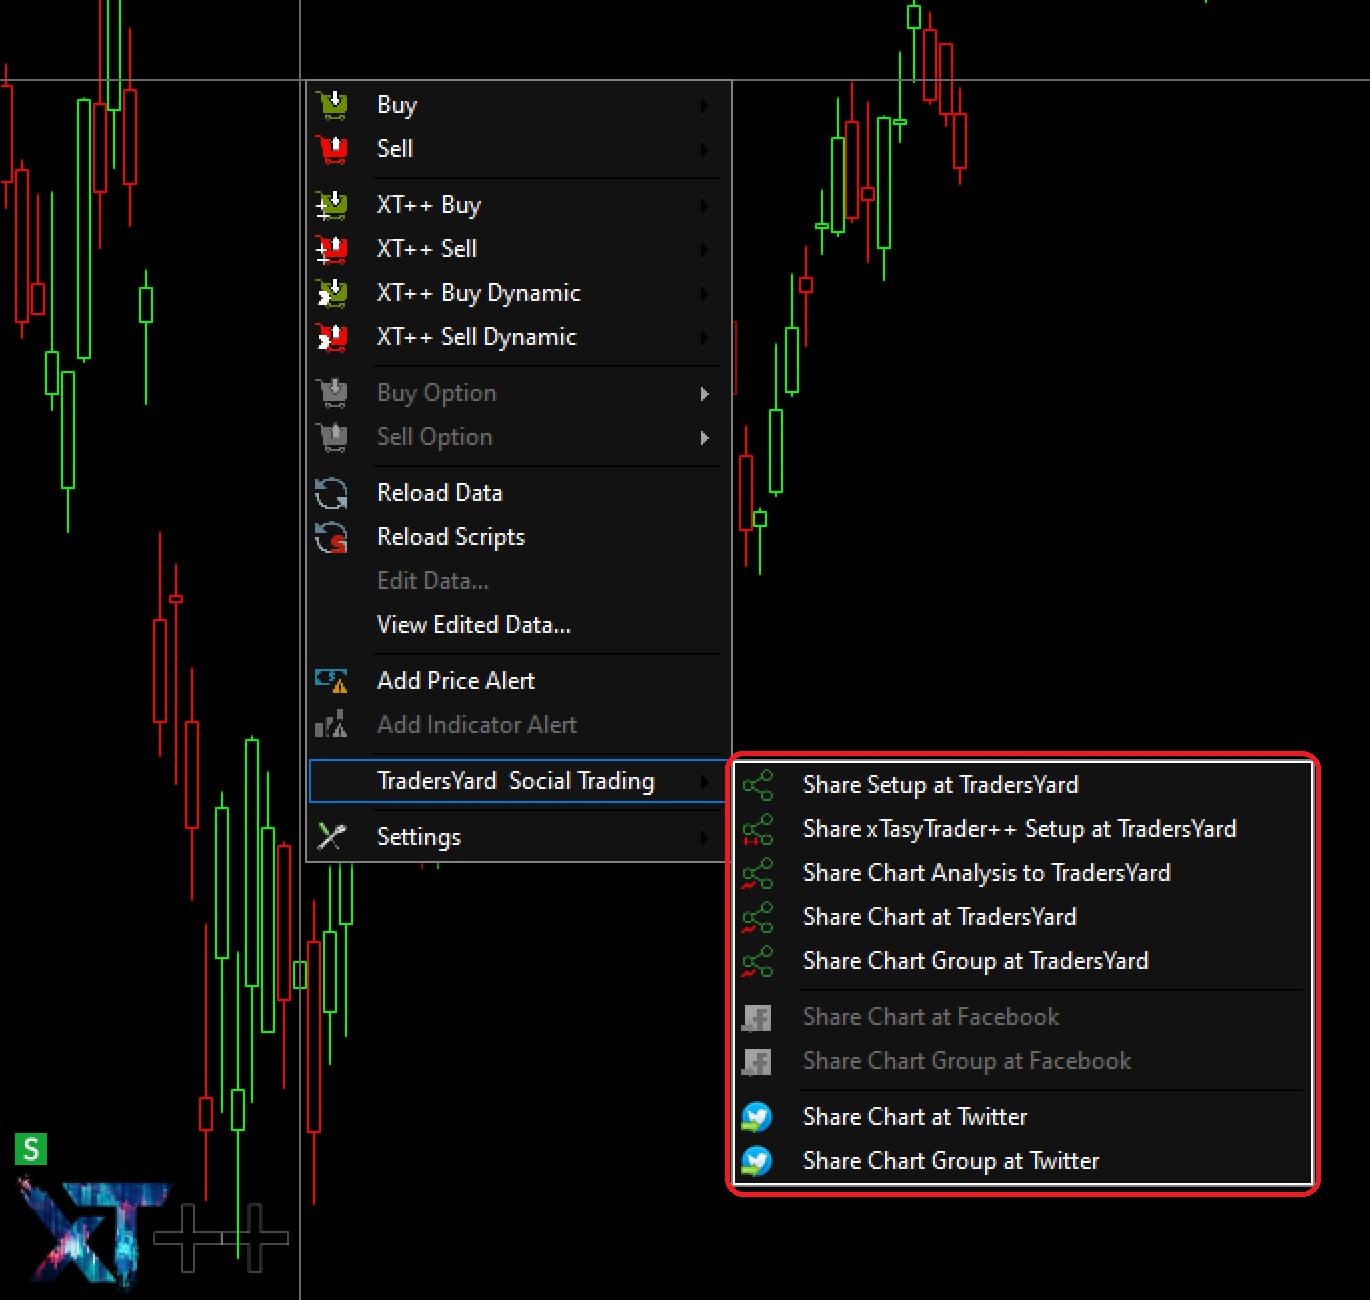Click the Reload Data refresh icon

pos(332,492)
